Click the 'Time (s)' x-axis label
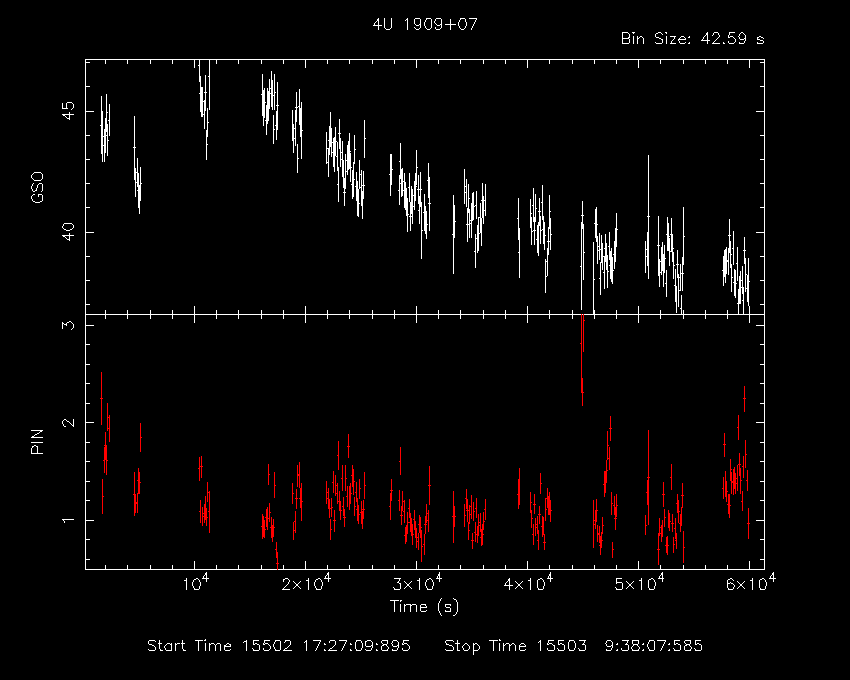This screenshot has height=680, width=850. coord(424,606)
